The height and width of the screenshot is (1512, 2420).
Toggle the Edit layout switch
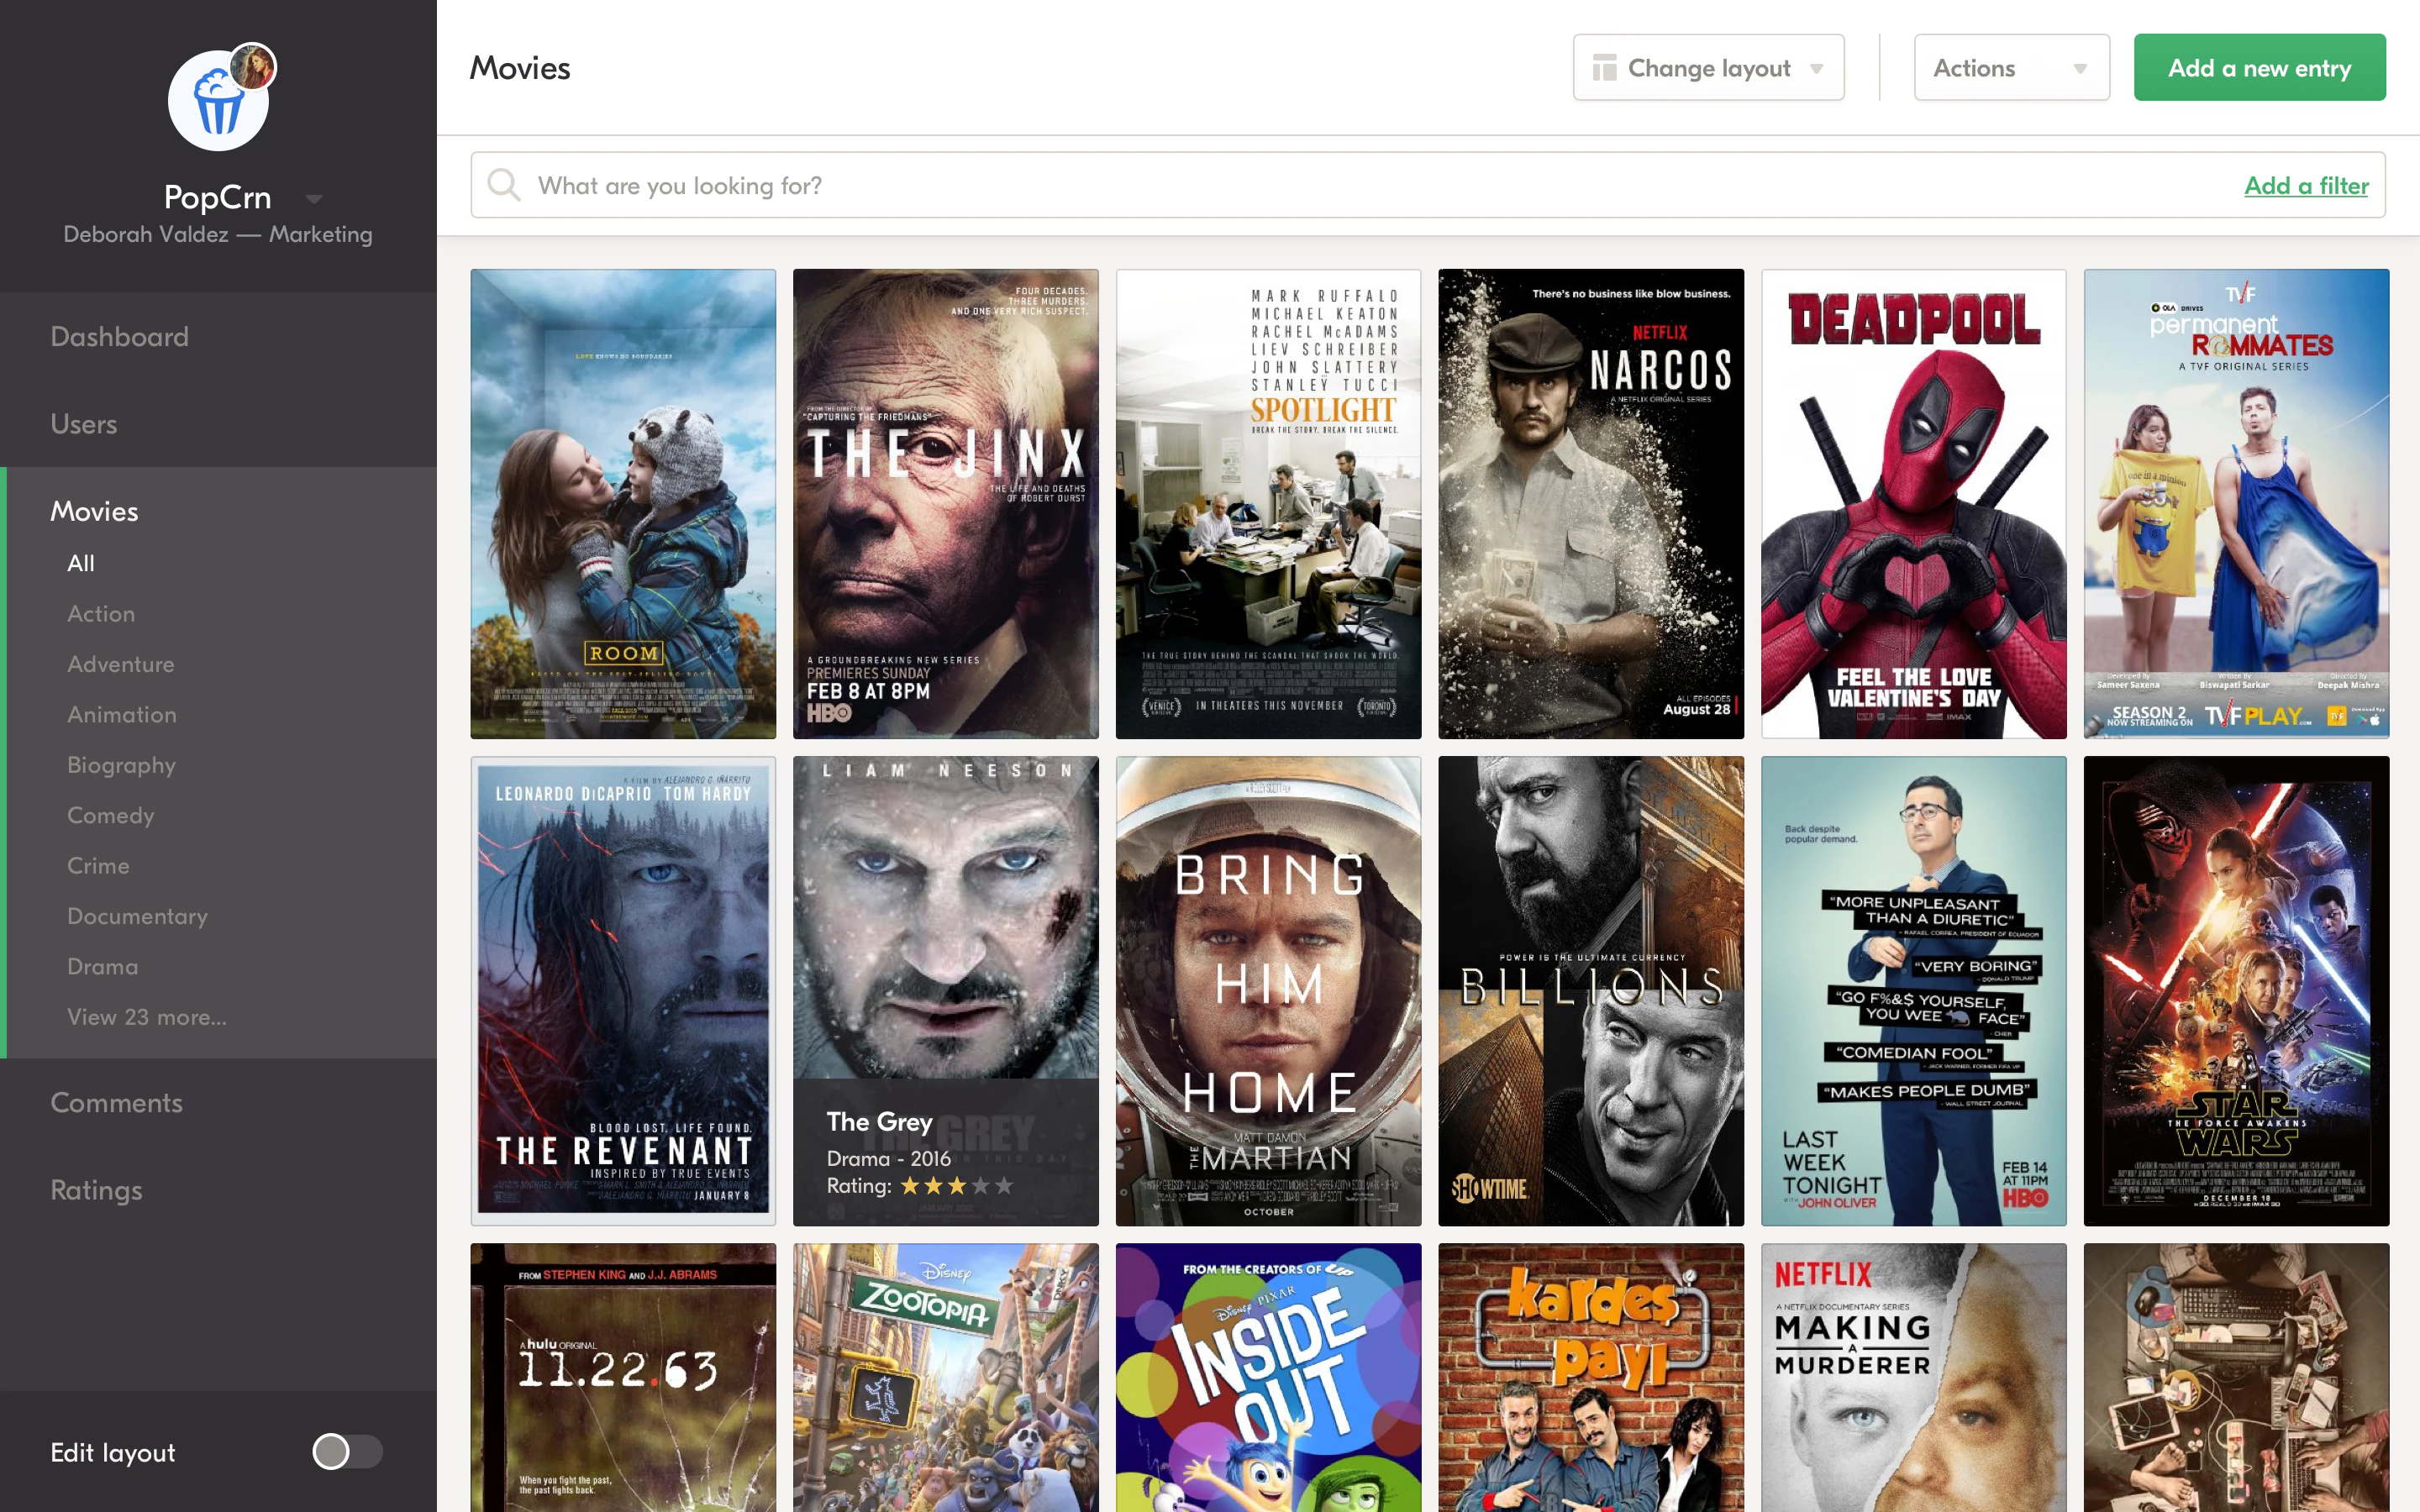click(x=346, y=1452)
